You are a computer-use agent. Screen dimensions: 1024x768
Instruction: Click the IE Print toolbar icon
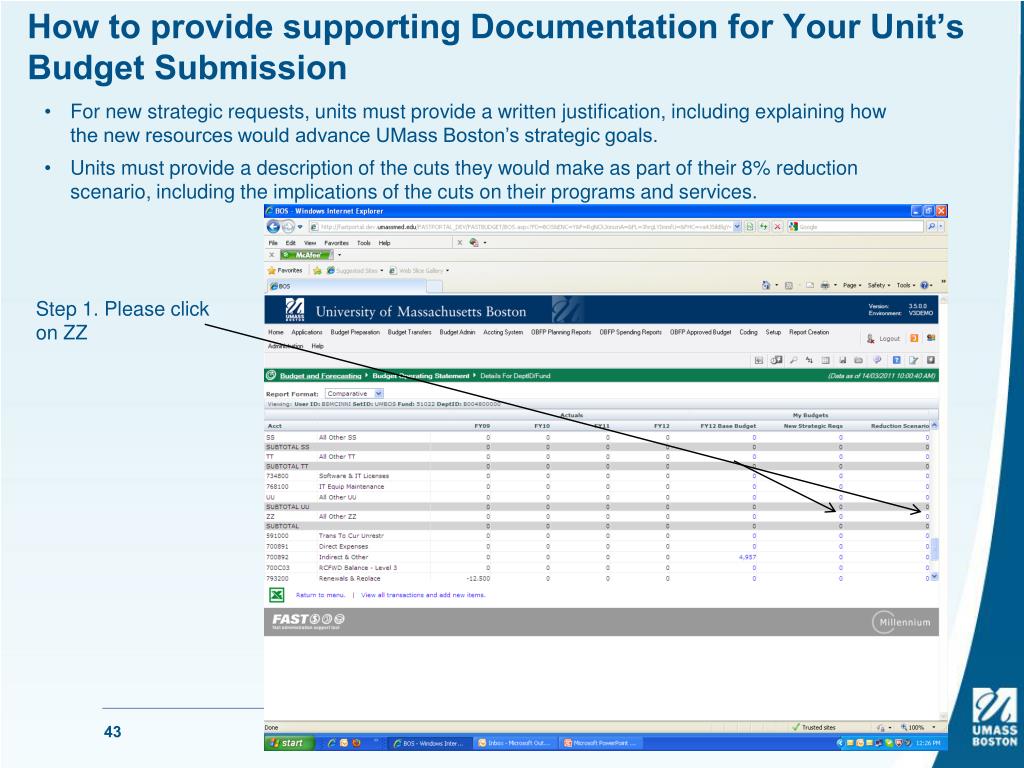point(825,285)
